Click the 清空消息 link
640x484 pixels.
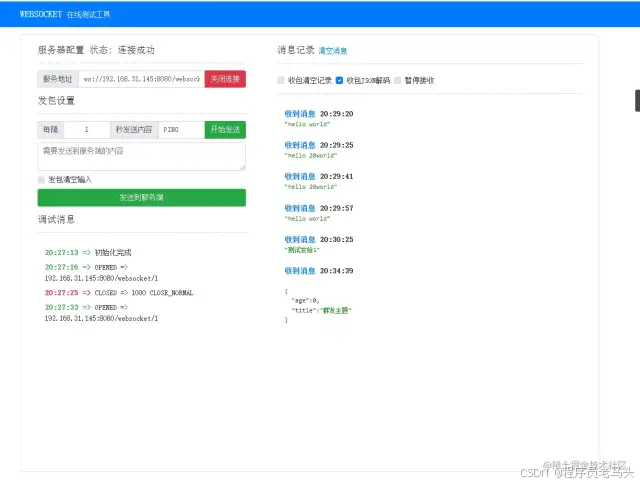[x=333, y=50]
